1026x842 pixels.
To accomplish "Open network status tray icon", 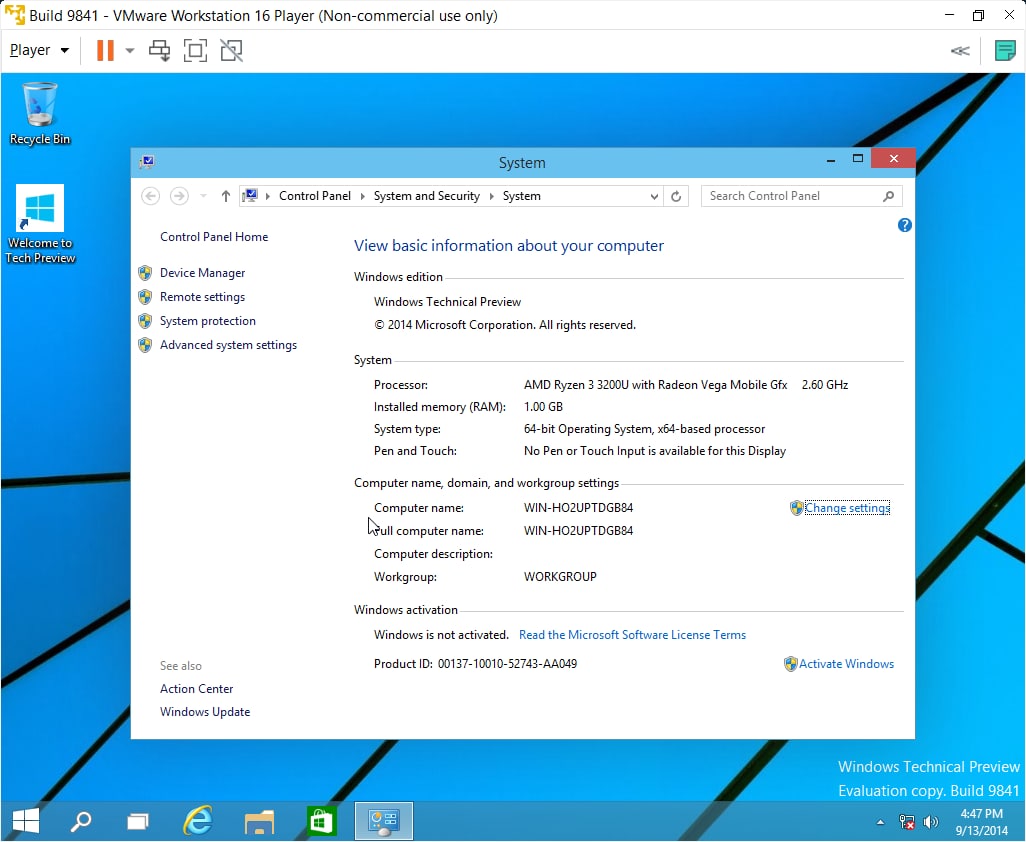I will point(906,822).
